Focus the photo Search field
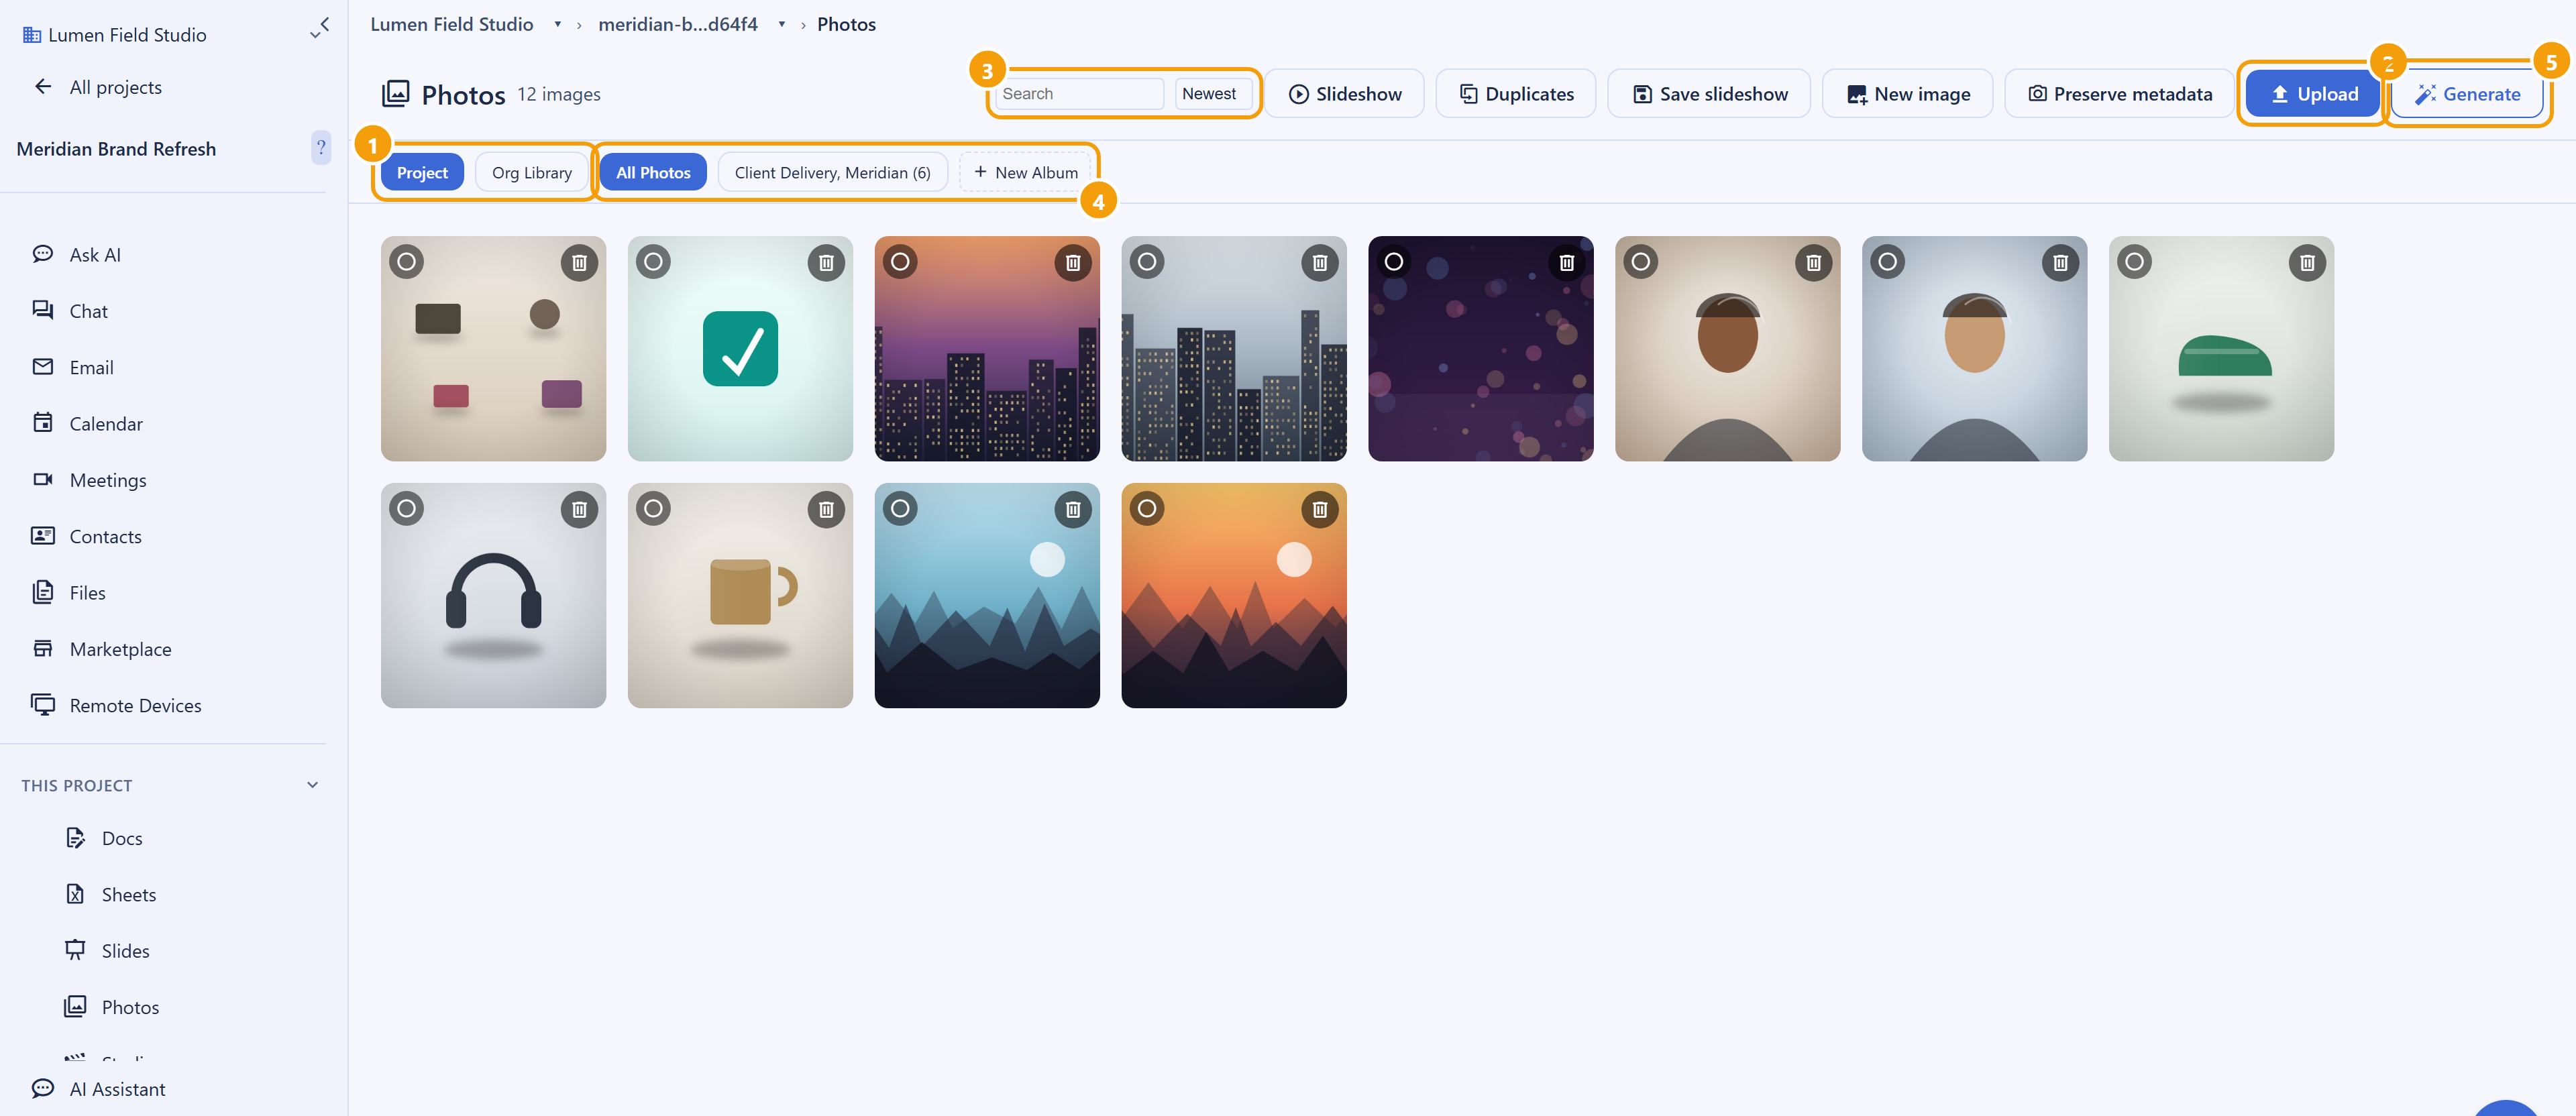 [x=1080, y=94]
